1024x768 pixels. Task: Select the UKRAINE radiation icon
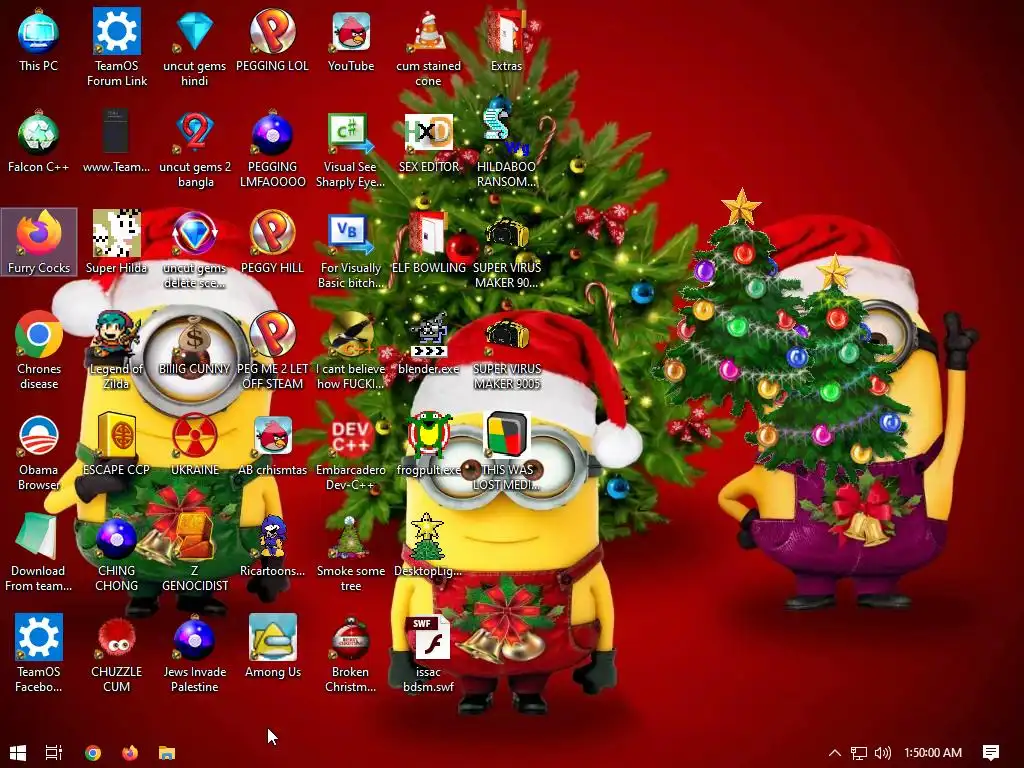[x=195, y=444]
